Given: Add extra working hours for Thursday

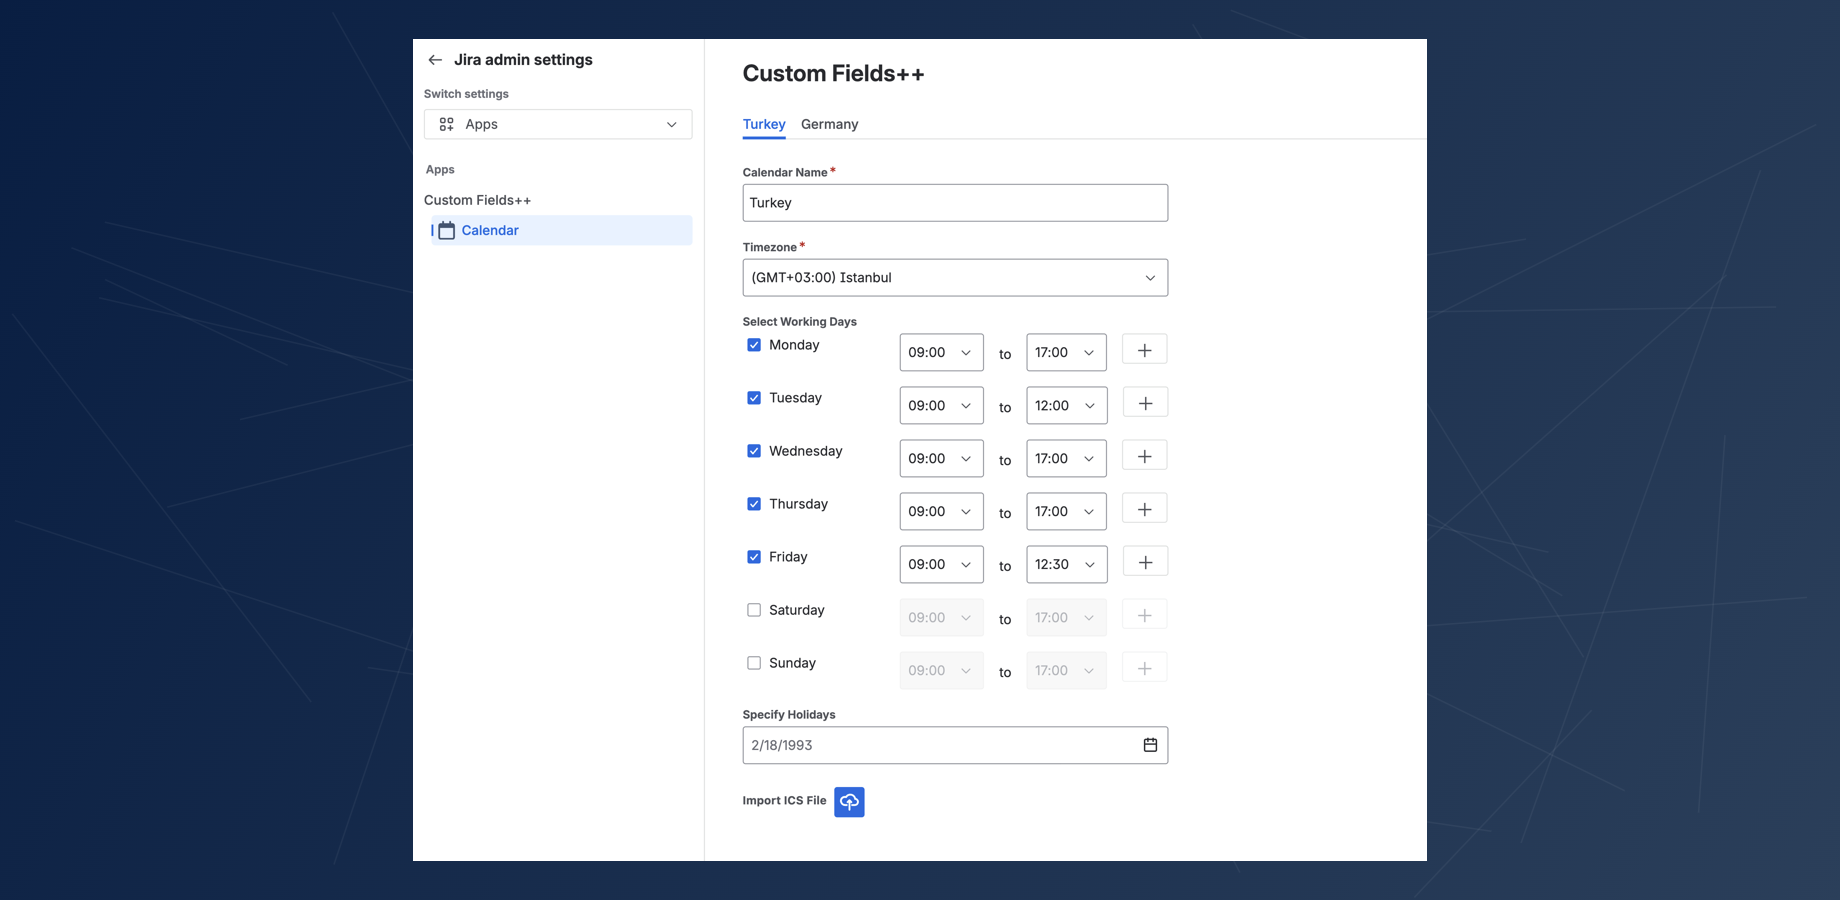Looking at the screenshot, I should tap(1145, 509).
